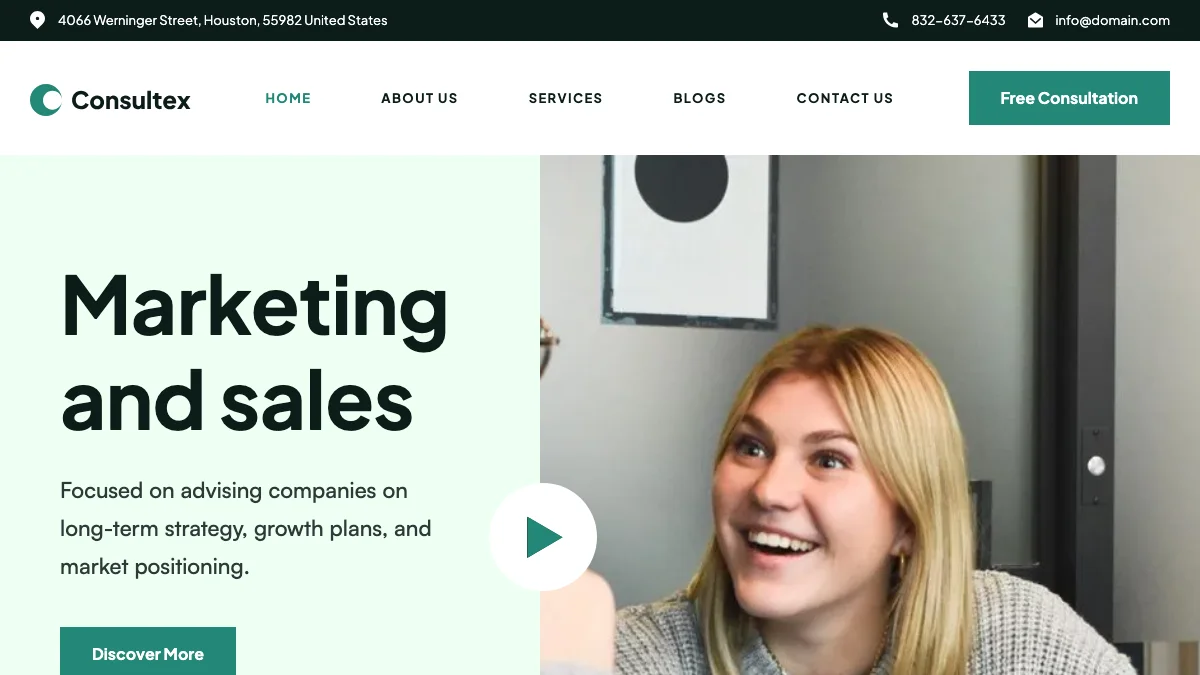Click the smiling woman hero photo
Viewport: 1200px width, 675px height.
click(x=870, y=415)
